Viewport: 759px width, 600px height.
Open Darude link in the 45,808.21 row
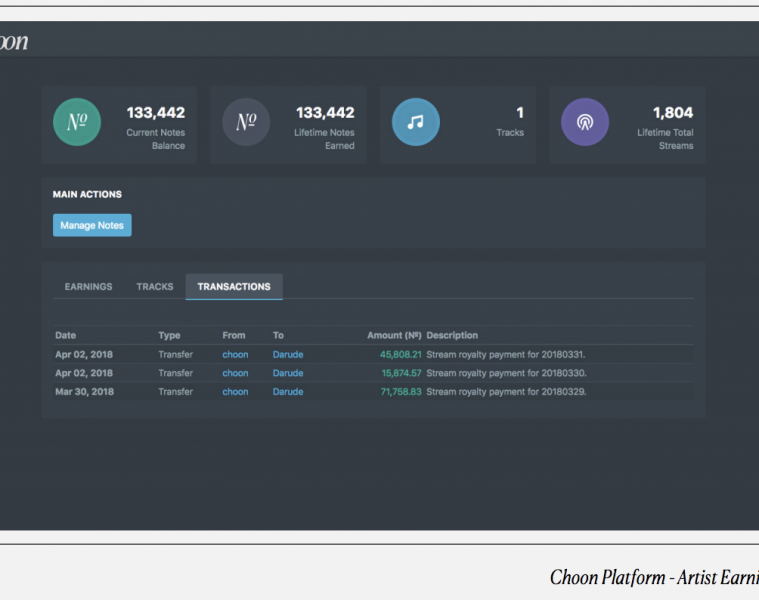[x=288, y=355]
